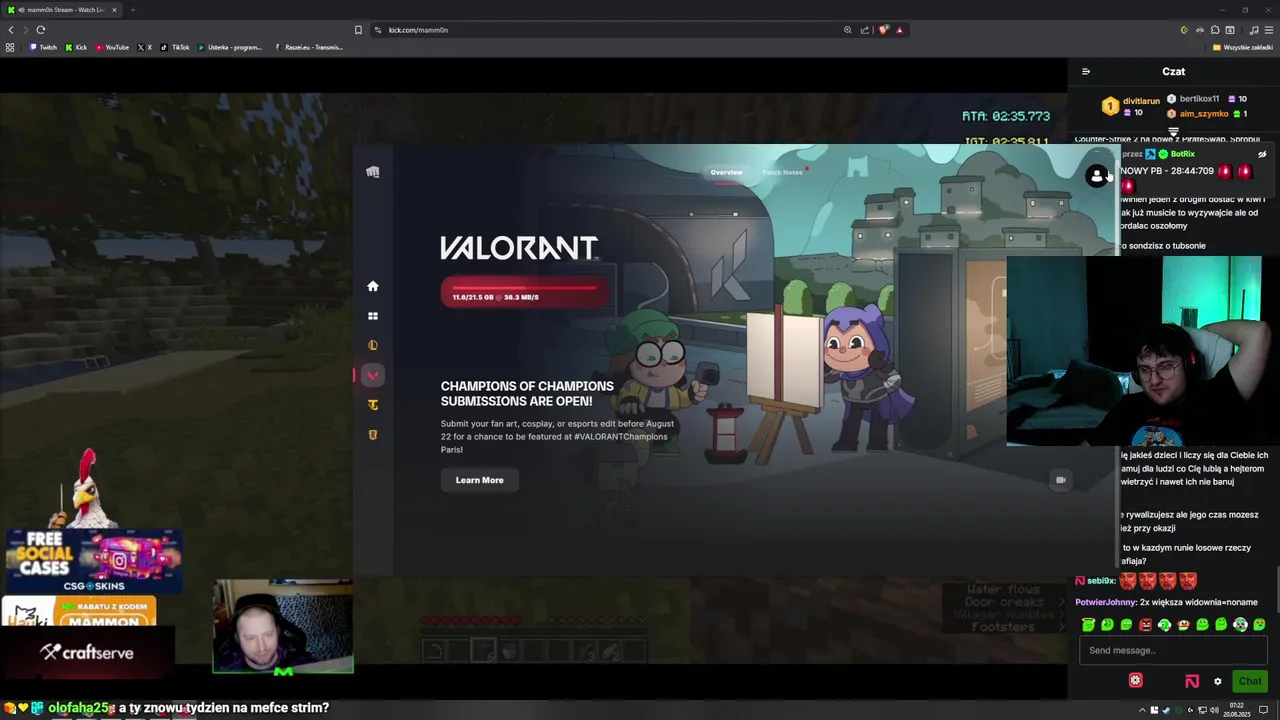1280x720 pixels.
Task: Open the Windows notification center
Action: click(x=1263, y=710)
